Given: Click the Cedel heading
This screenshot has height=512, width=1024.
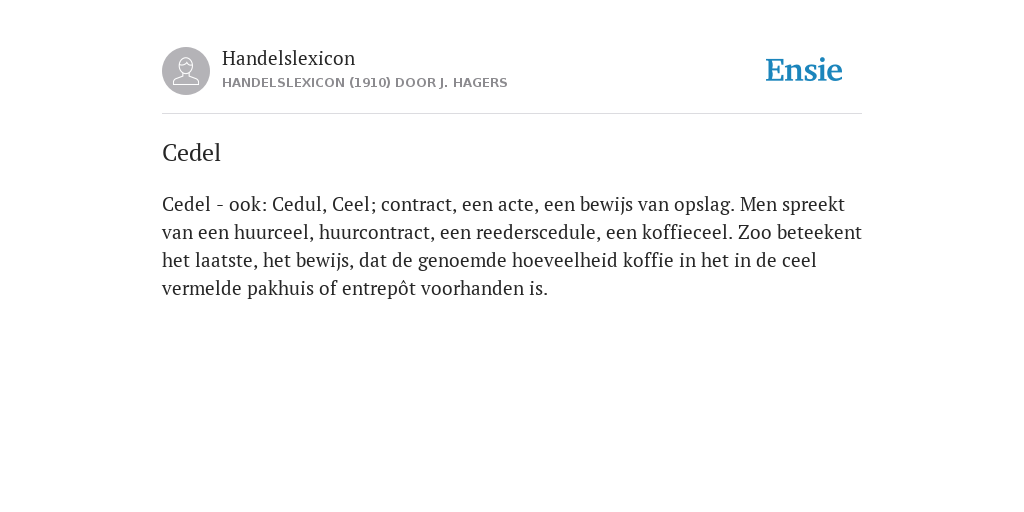Looking at the screenshot, I should coord(191,153).
